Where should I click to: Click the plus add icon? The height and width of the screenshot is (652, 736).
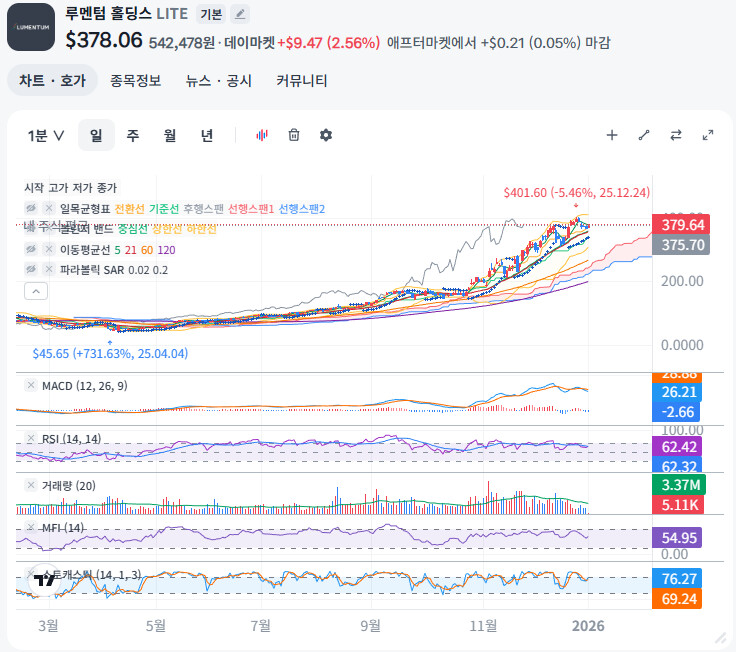pyautogui.click(x=612, y=135)
